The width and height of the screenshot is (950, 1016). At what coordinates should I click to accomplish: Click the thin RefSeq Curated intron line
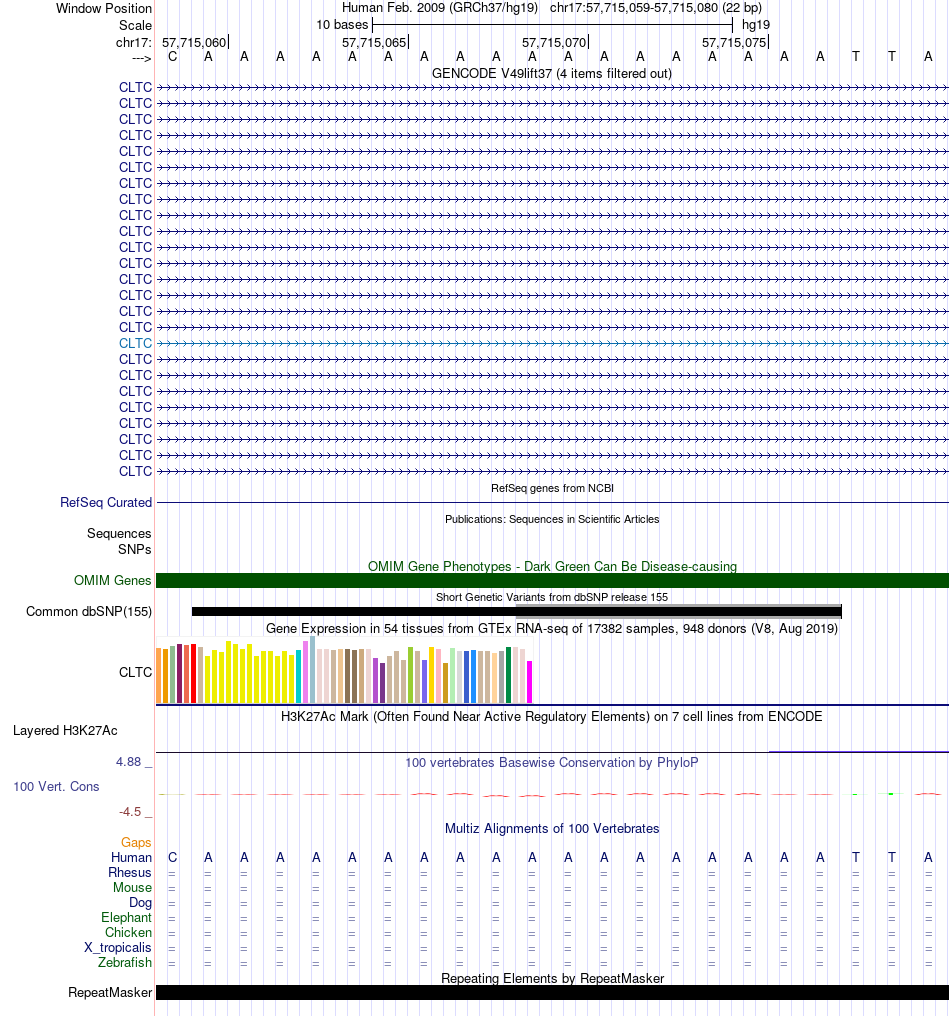pyautogui.click(x=552, y=502)
